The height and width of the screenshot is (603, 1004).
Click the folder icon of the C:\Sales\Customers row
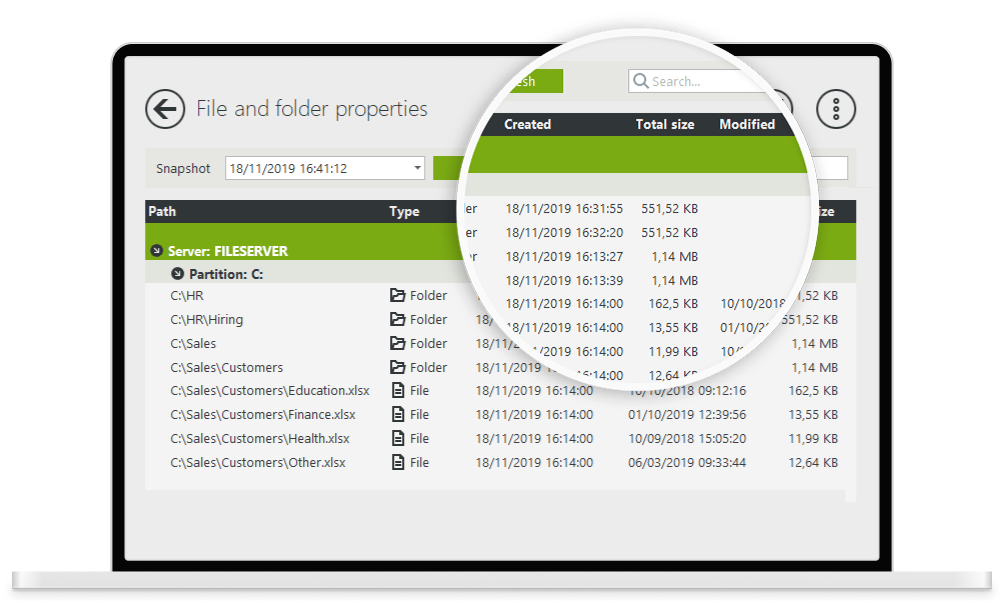[398, 367]
